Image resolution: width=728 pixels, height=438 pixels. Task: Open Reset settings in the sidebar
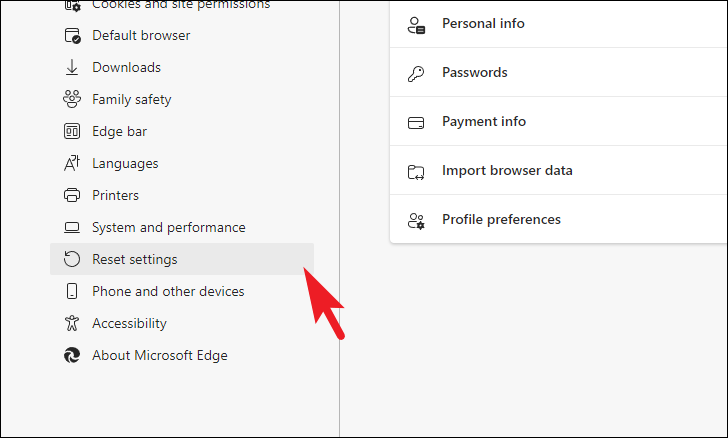135,259
